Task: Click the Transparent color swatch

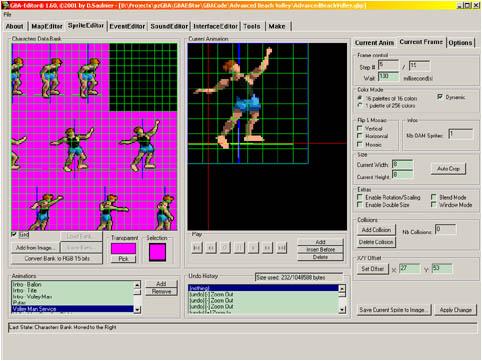Action: pos(123,249)
